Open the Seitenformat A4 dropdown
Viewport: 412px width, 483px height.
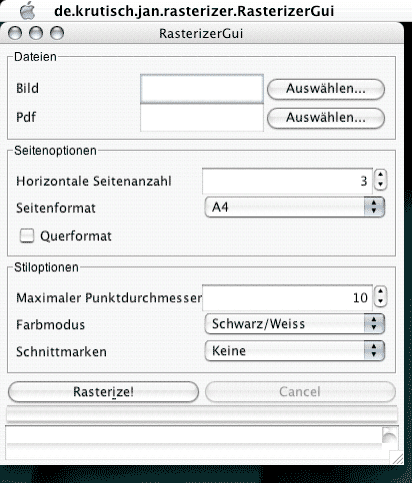click(295, 207)
